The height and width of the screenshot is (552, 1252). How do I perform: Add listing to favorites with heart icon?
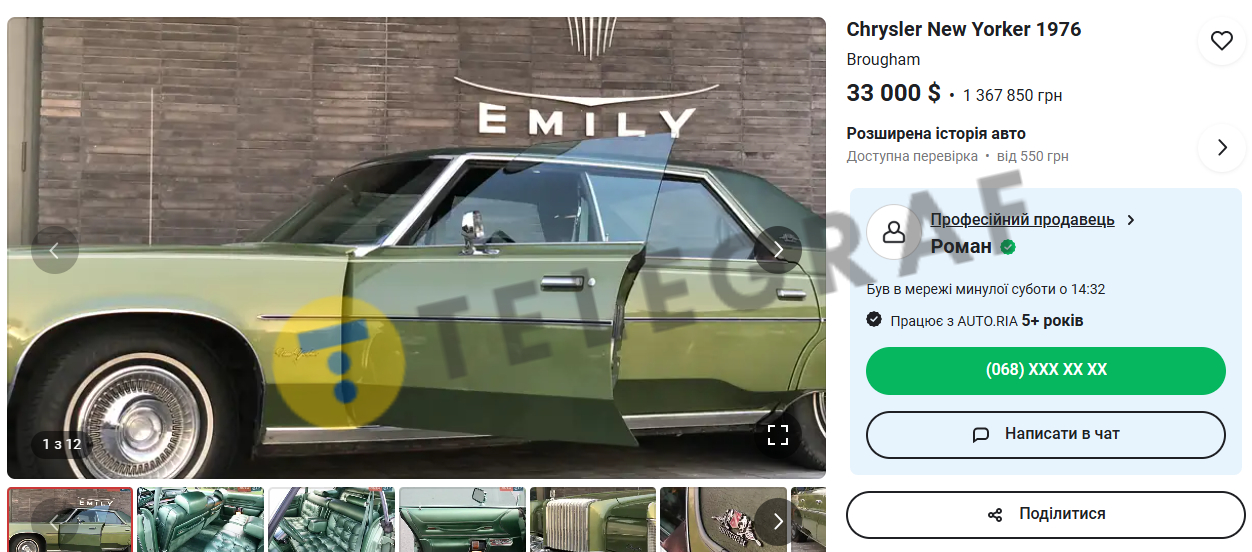1221,40
